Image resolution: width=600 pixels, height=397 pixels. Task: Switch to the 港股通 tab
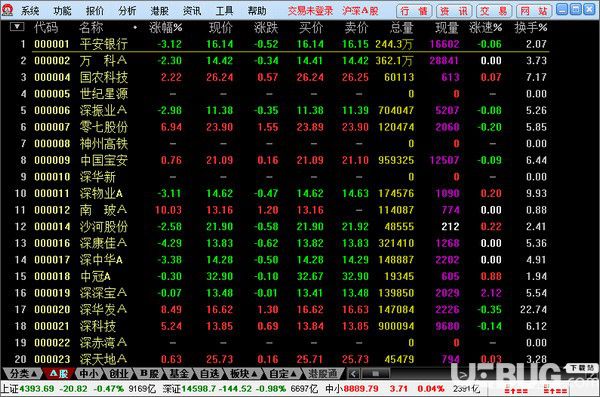tap(323, 373)
